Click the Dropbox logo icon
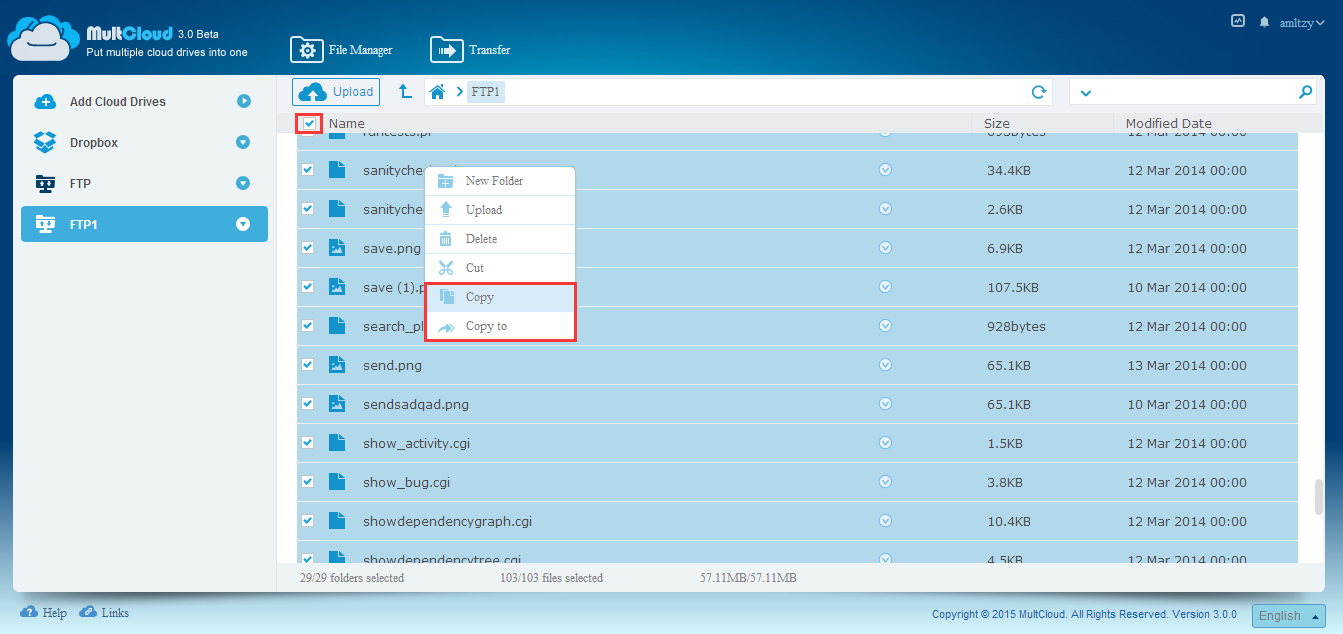Screen dimensions: 1343x634 tap(45, 143)
